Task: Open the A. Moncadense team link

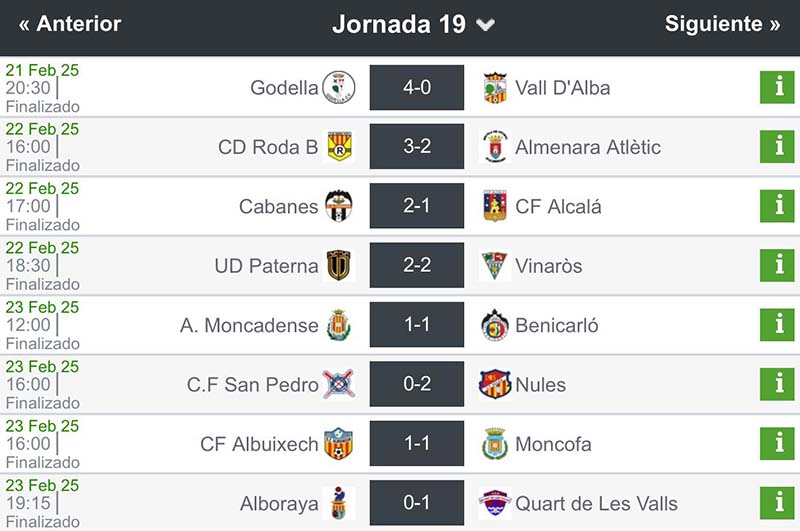Action: point(249,325)
